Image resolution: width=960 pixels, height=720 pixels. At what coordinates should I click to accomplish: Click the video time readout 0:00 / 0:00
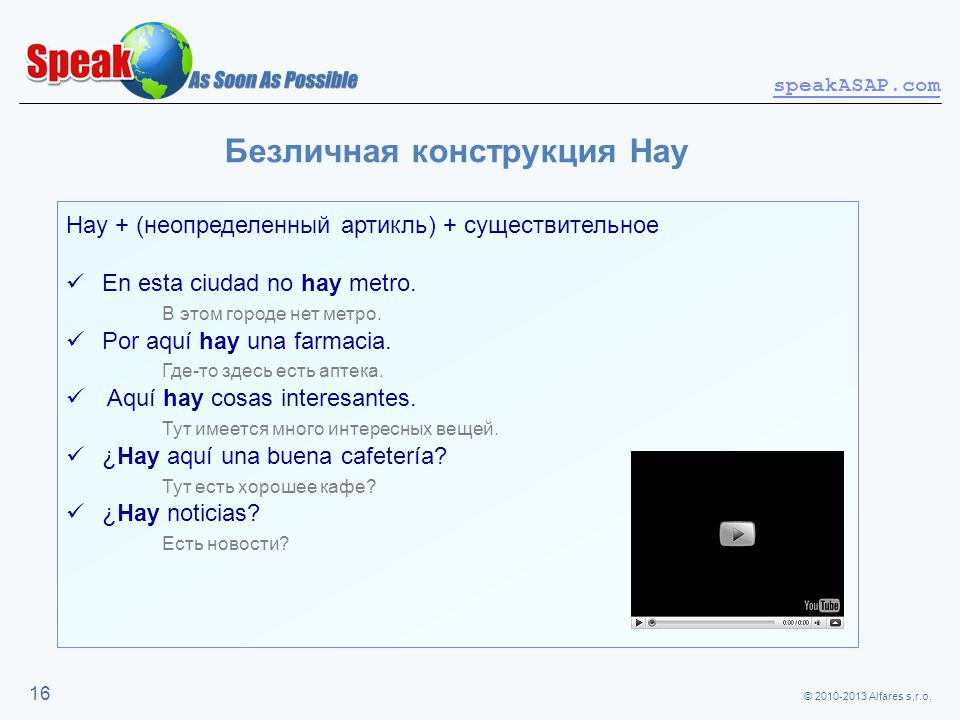[x=795, y=623]
